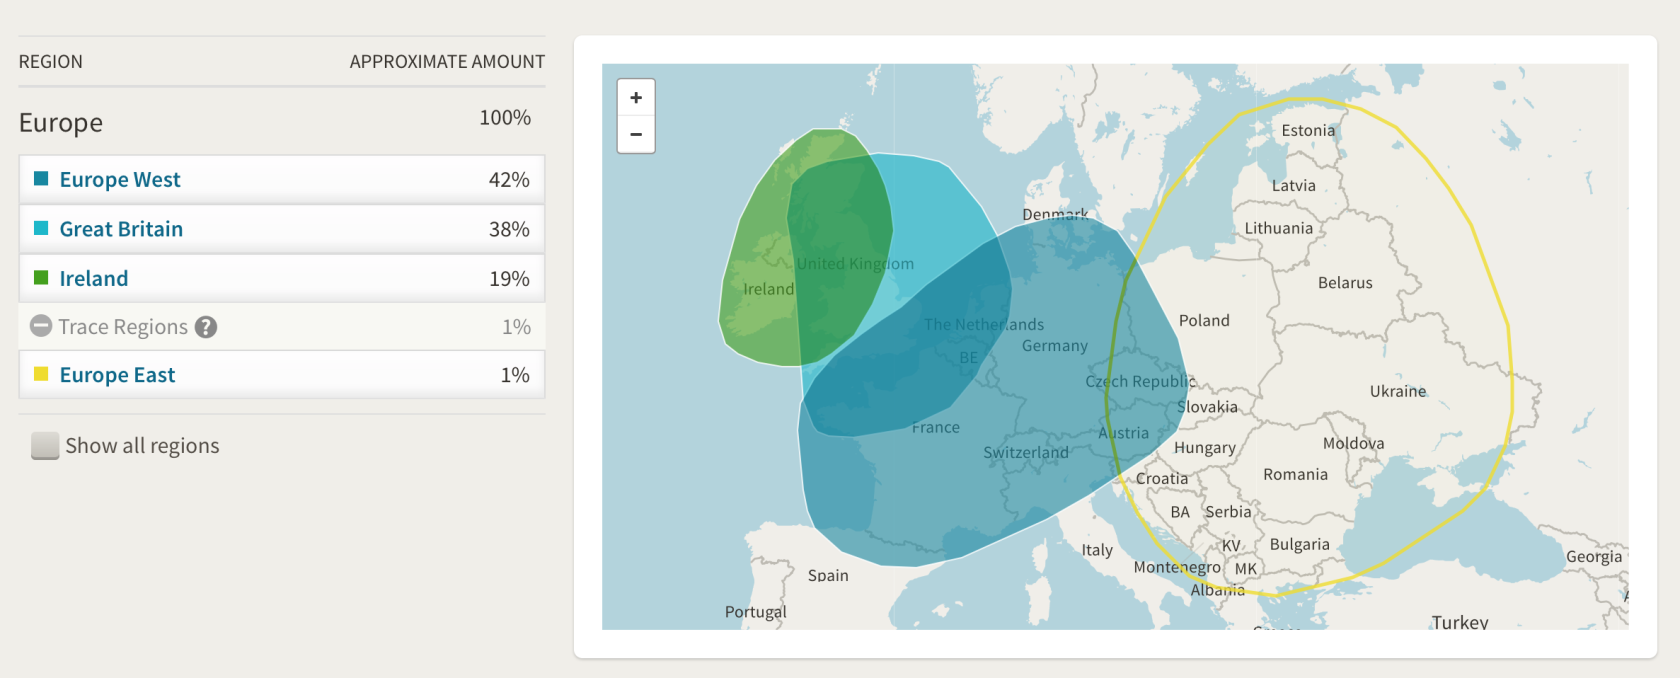Click the Europe West dark teal swatch

point(41,179)
